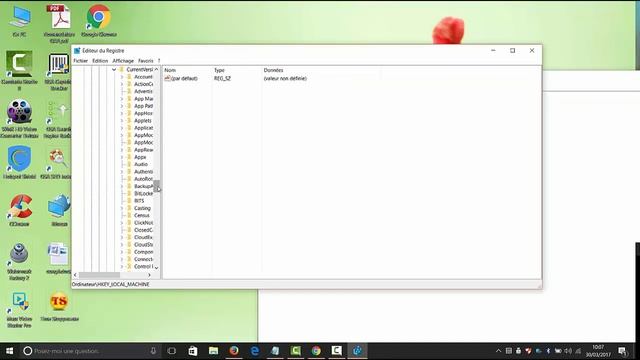Switch to the green Camtasia taskbar icon
Viewport: 640px width, 360px height.
(x=296, y=351)
